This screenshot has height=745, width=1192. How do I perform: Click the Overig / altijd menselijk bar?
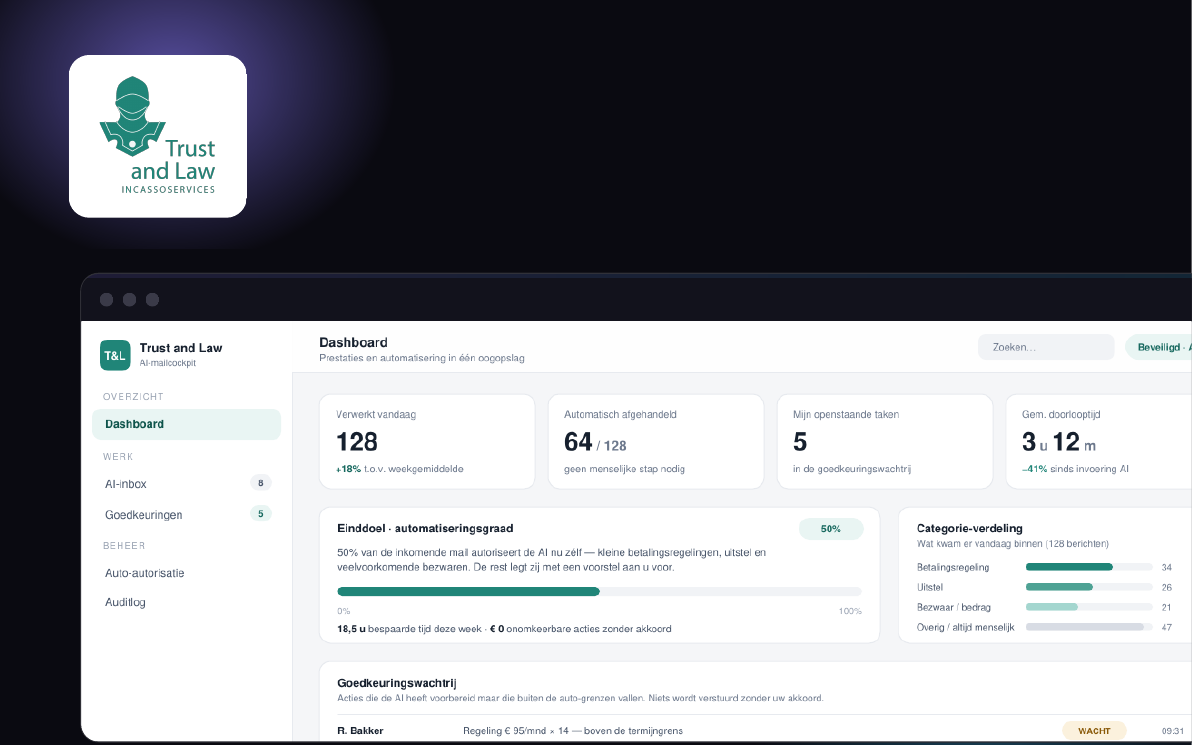[1089, 627]
